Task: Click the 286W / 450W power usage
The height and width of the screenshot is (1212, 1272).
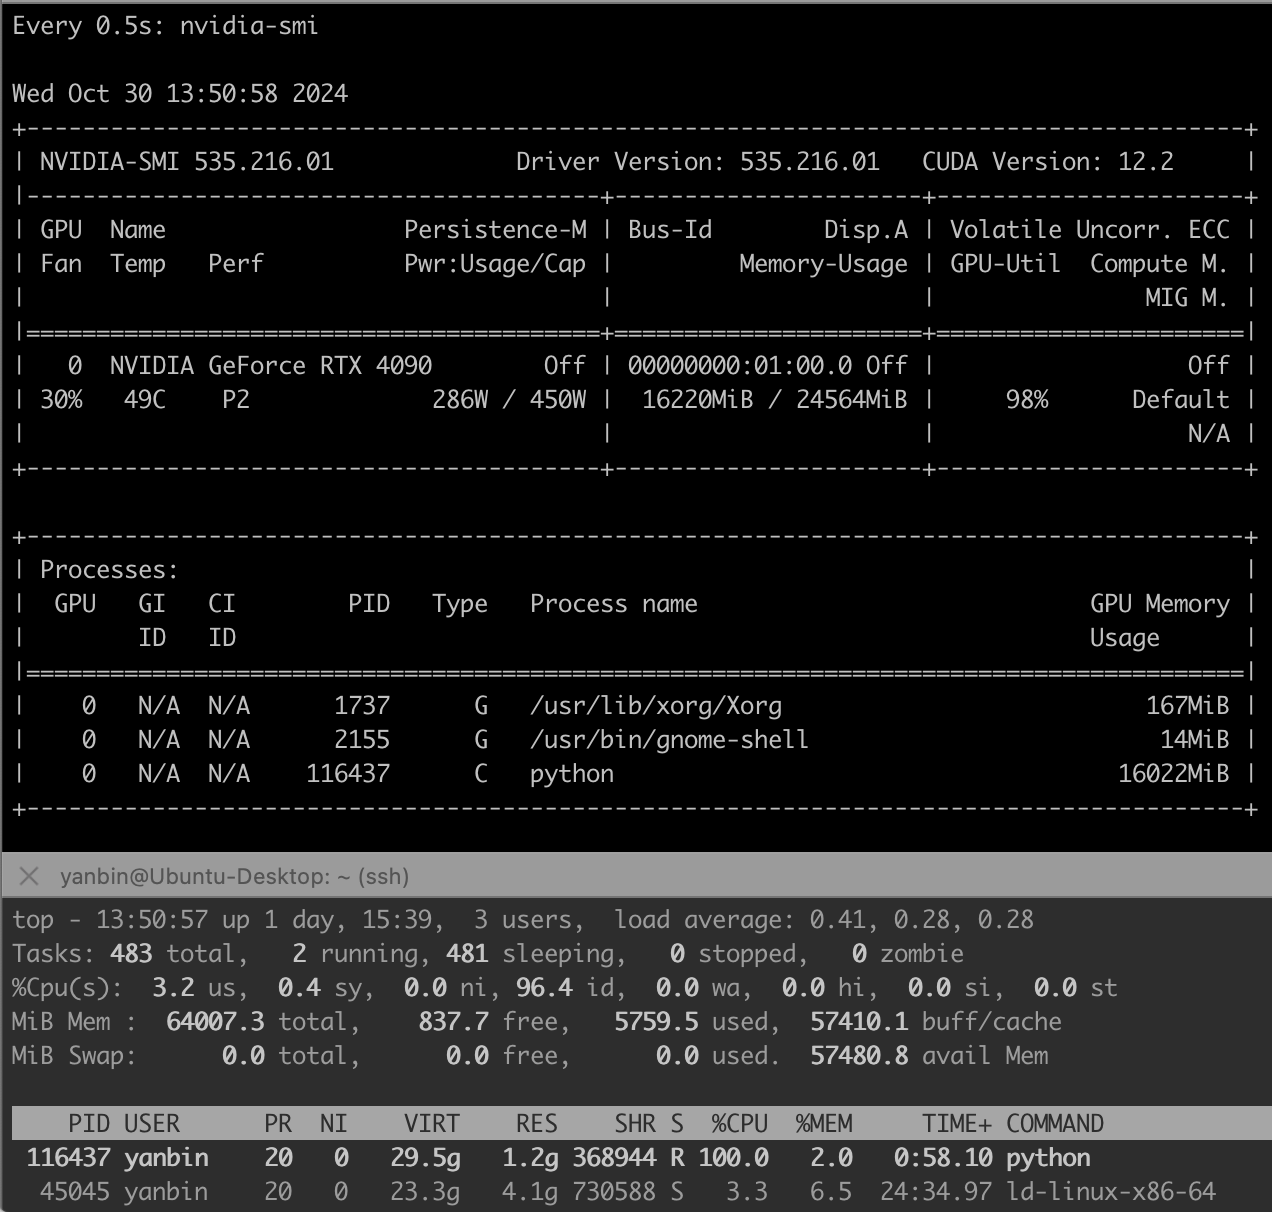Action: pyautogui.click(x=508, y=400)
